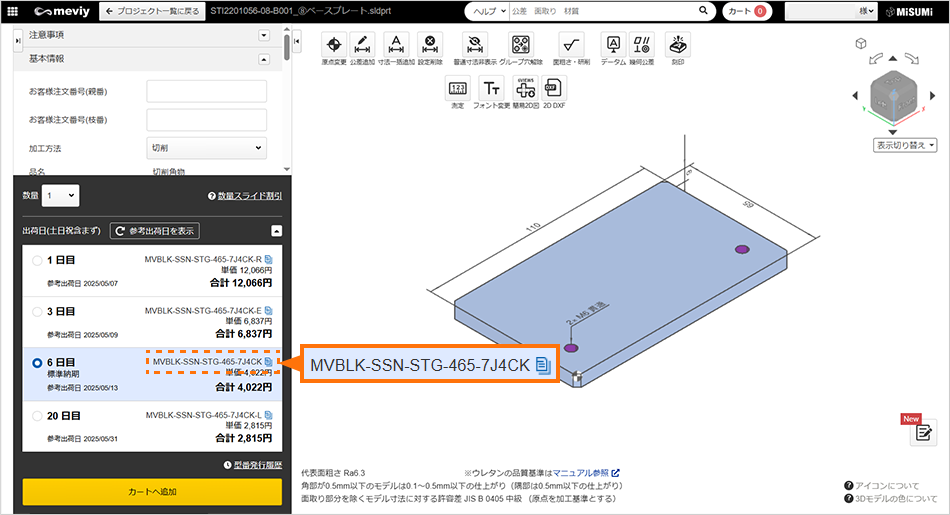Click the 刻印 engraving tool icon
The height and width of the screenshot is (515, 950).
678,44
